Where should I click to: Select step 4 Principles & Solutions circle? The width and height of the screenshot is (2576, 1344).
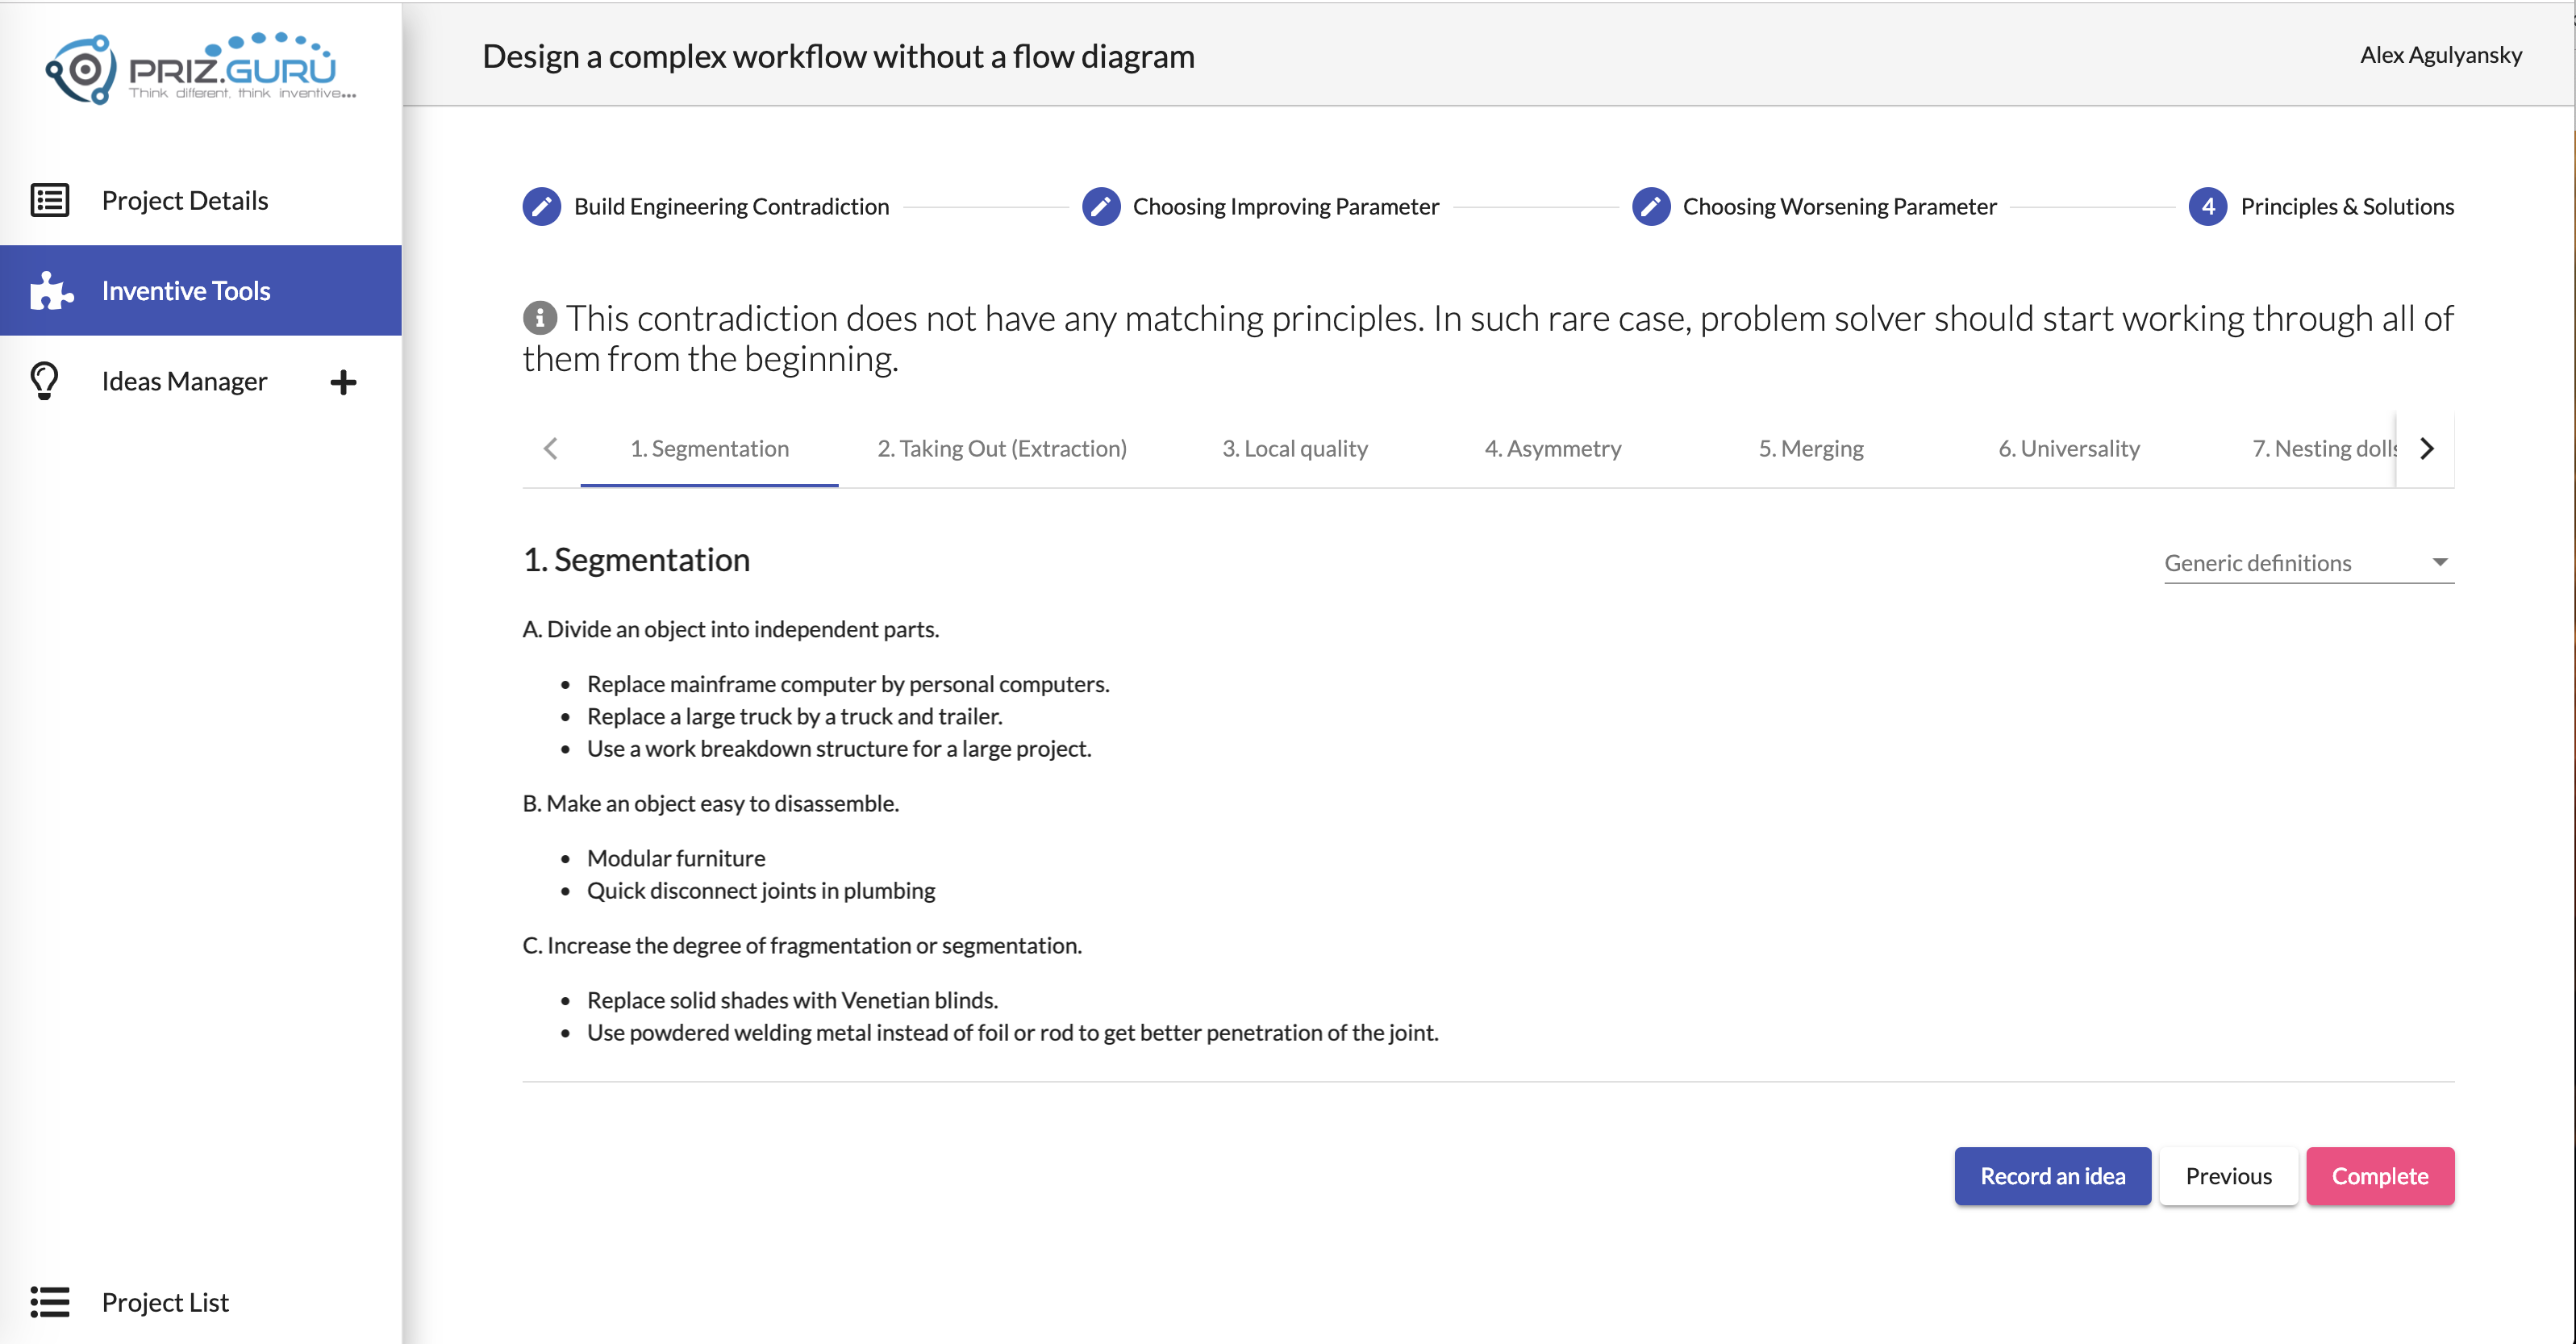[x=2208, y=206]
